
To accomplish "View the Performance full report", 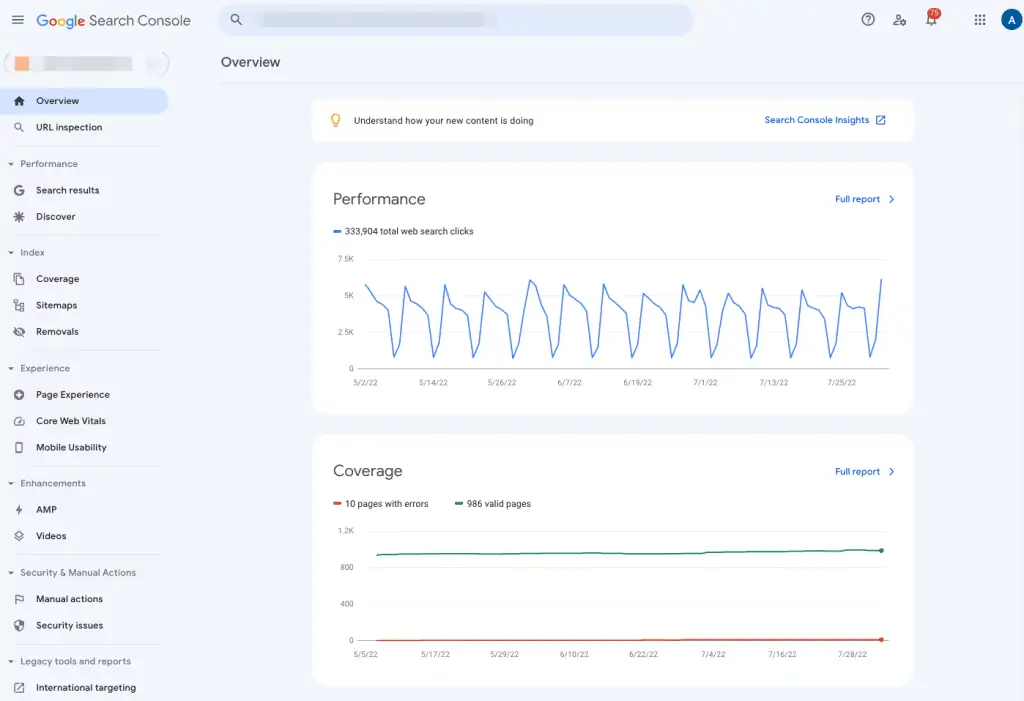I will coord(858,199).
